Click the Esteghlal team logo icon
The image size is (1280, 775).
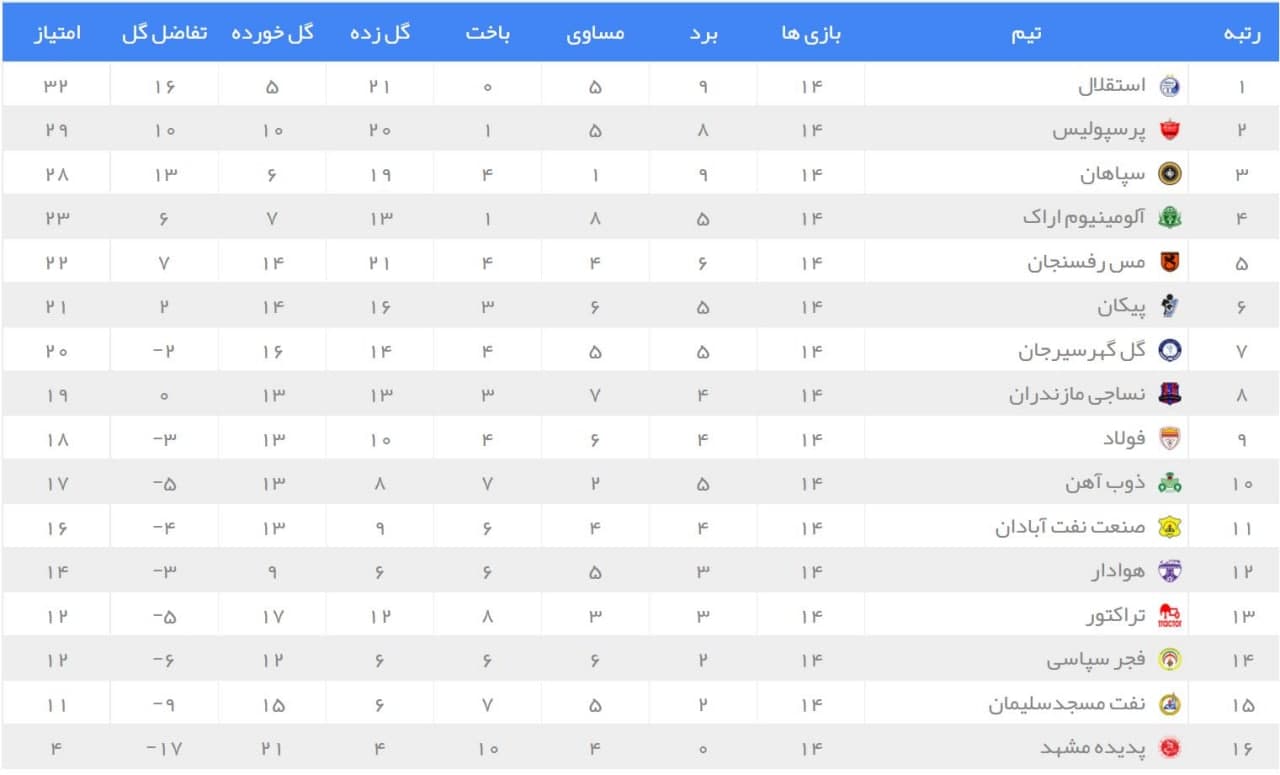point(1169,86)
